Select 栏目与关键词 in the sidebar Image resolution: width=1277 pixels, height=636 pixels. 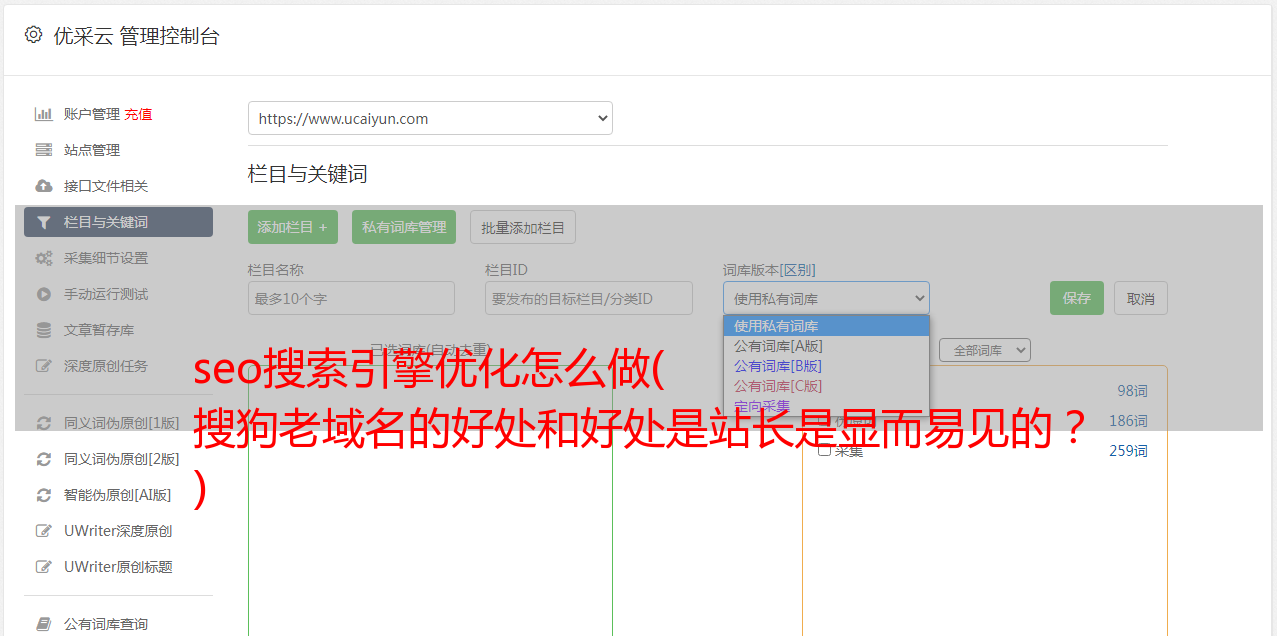118,222
